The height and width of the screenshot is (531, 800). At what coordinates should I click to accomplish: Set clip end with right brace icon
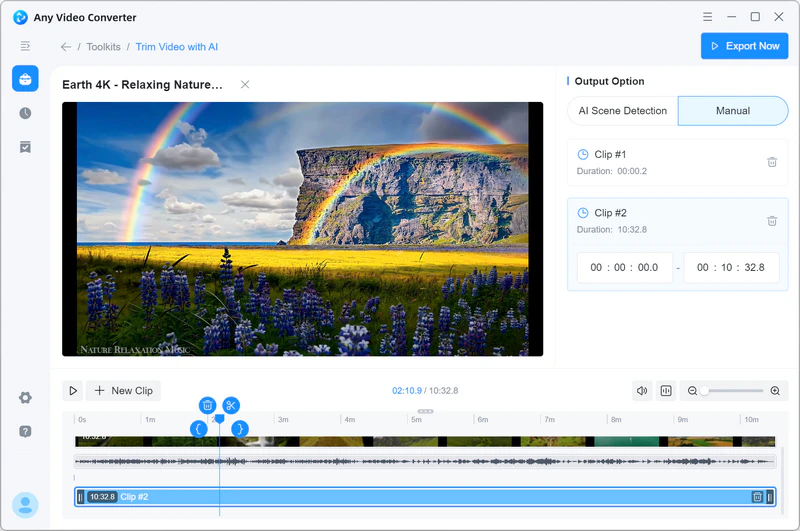click(x=240, y=428)
